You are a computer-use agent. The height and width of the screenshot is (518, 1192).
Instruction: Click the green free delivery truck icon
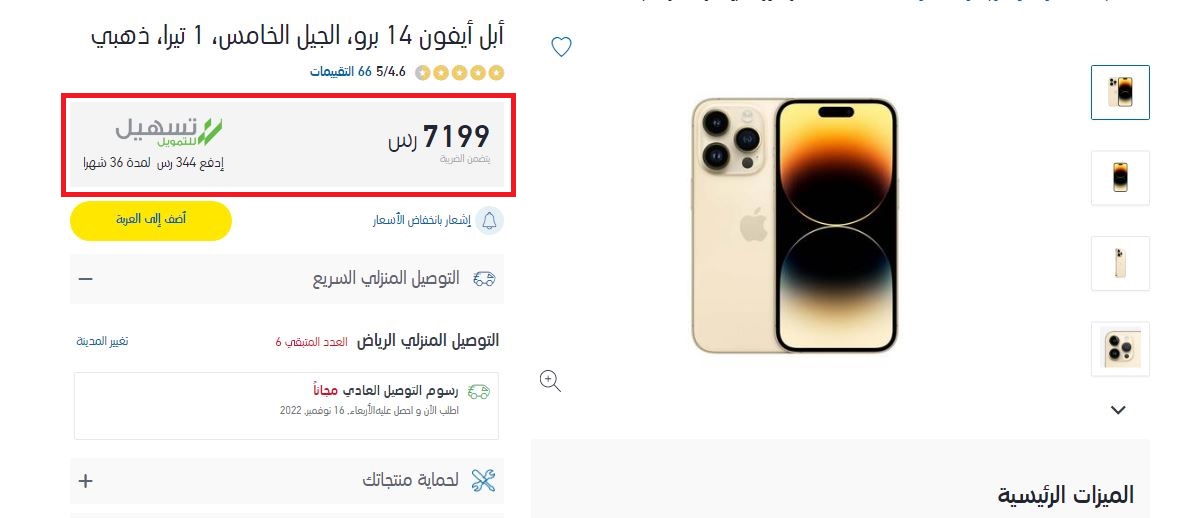[479, 392]
